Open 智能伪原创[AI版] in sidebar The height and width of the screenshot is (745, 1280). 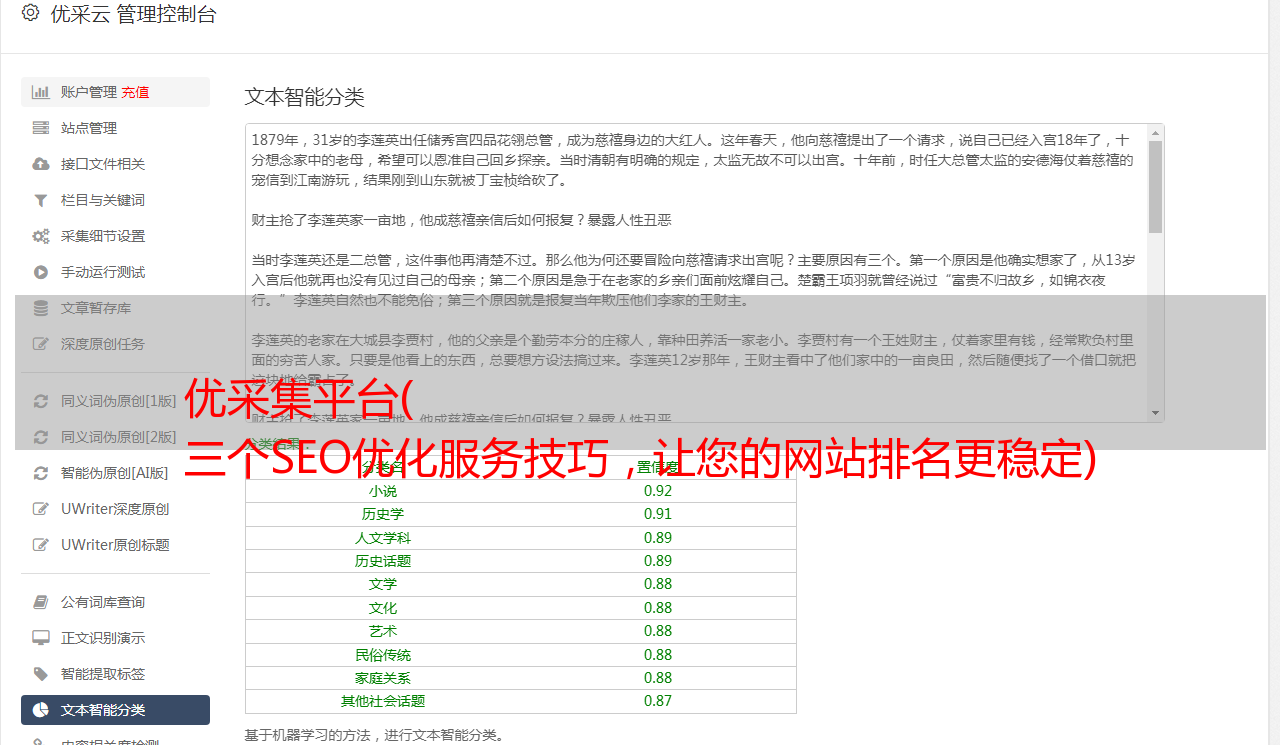pos(115,473)
